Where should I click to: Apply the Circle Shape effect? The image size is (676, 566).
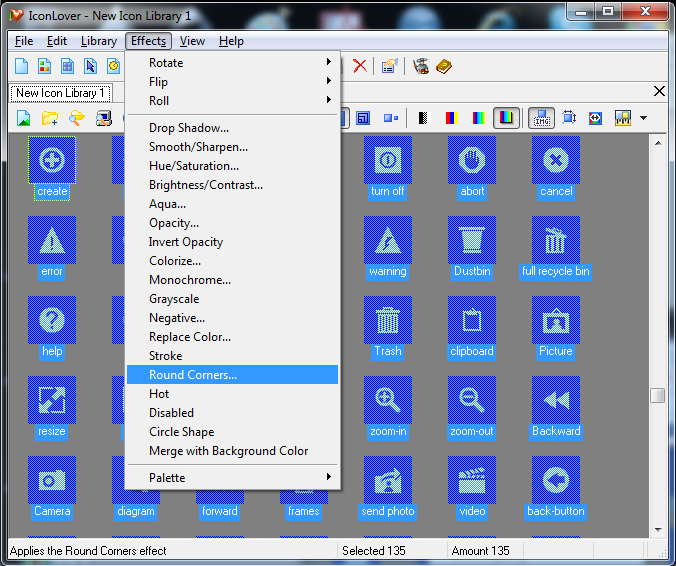(x=232, y=432)
